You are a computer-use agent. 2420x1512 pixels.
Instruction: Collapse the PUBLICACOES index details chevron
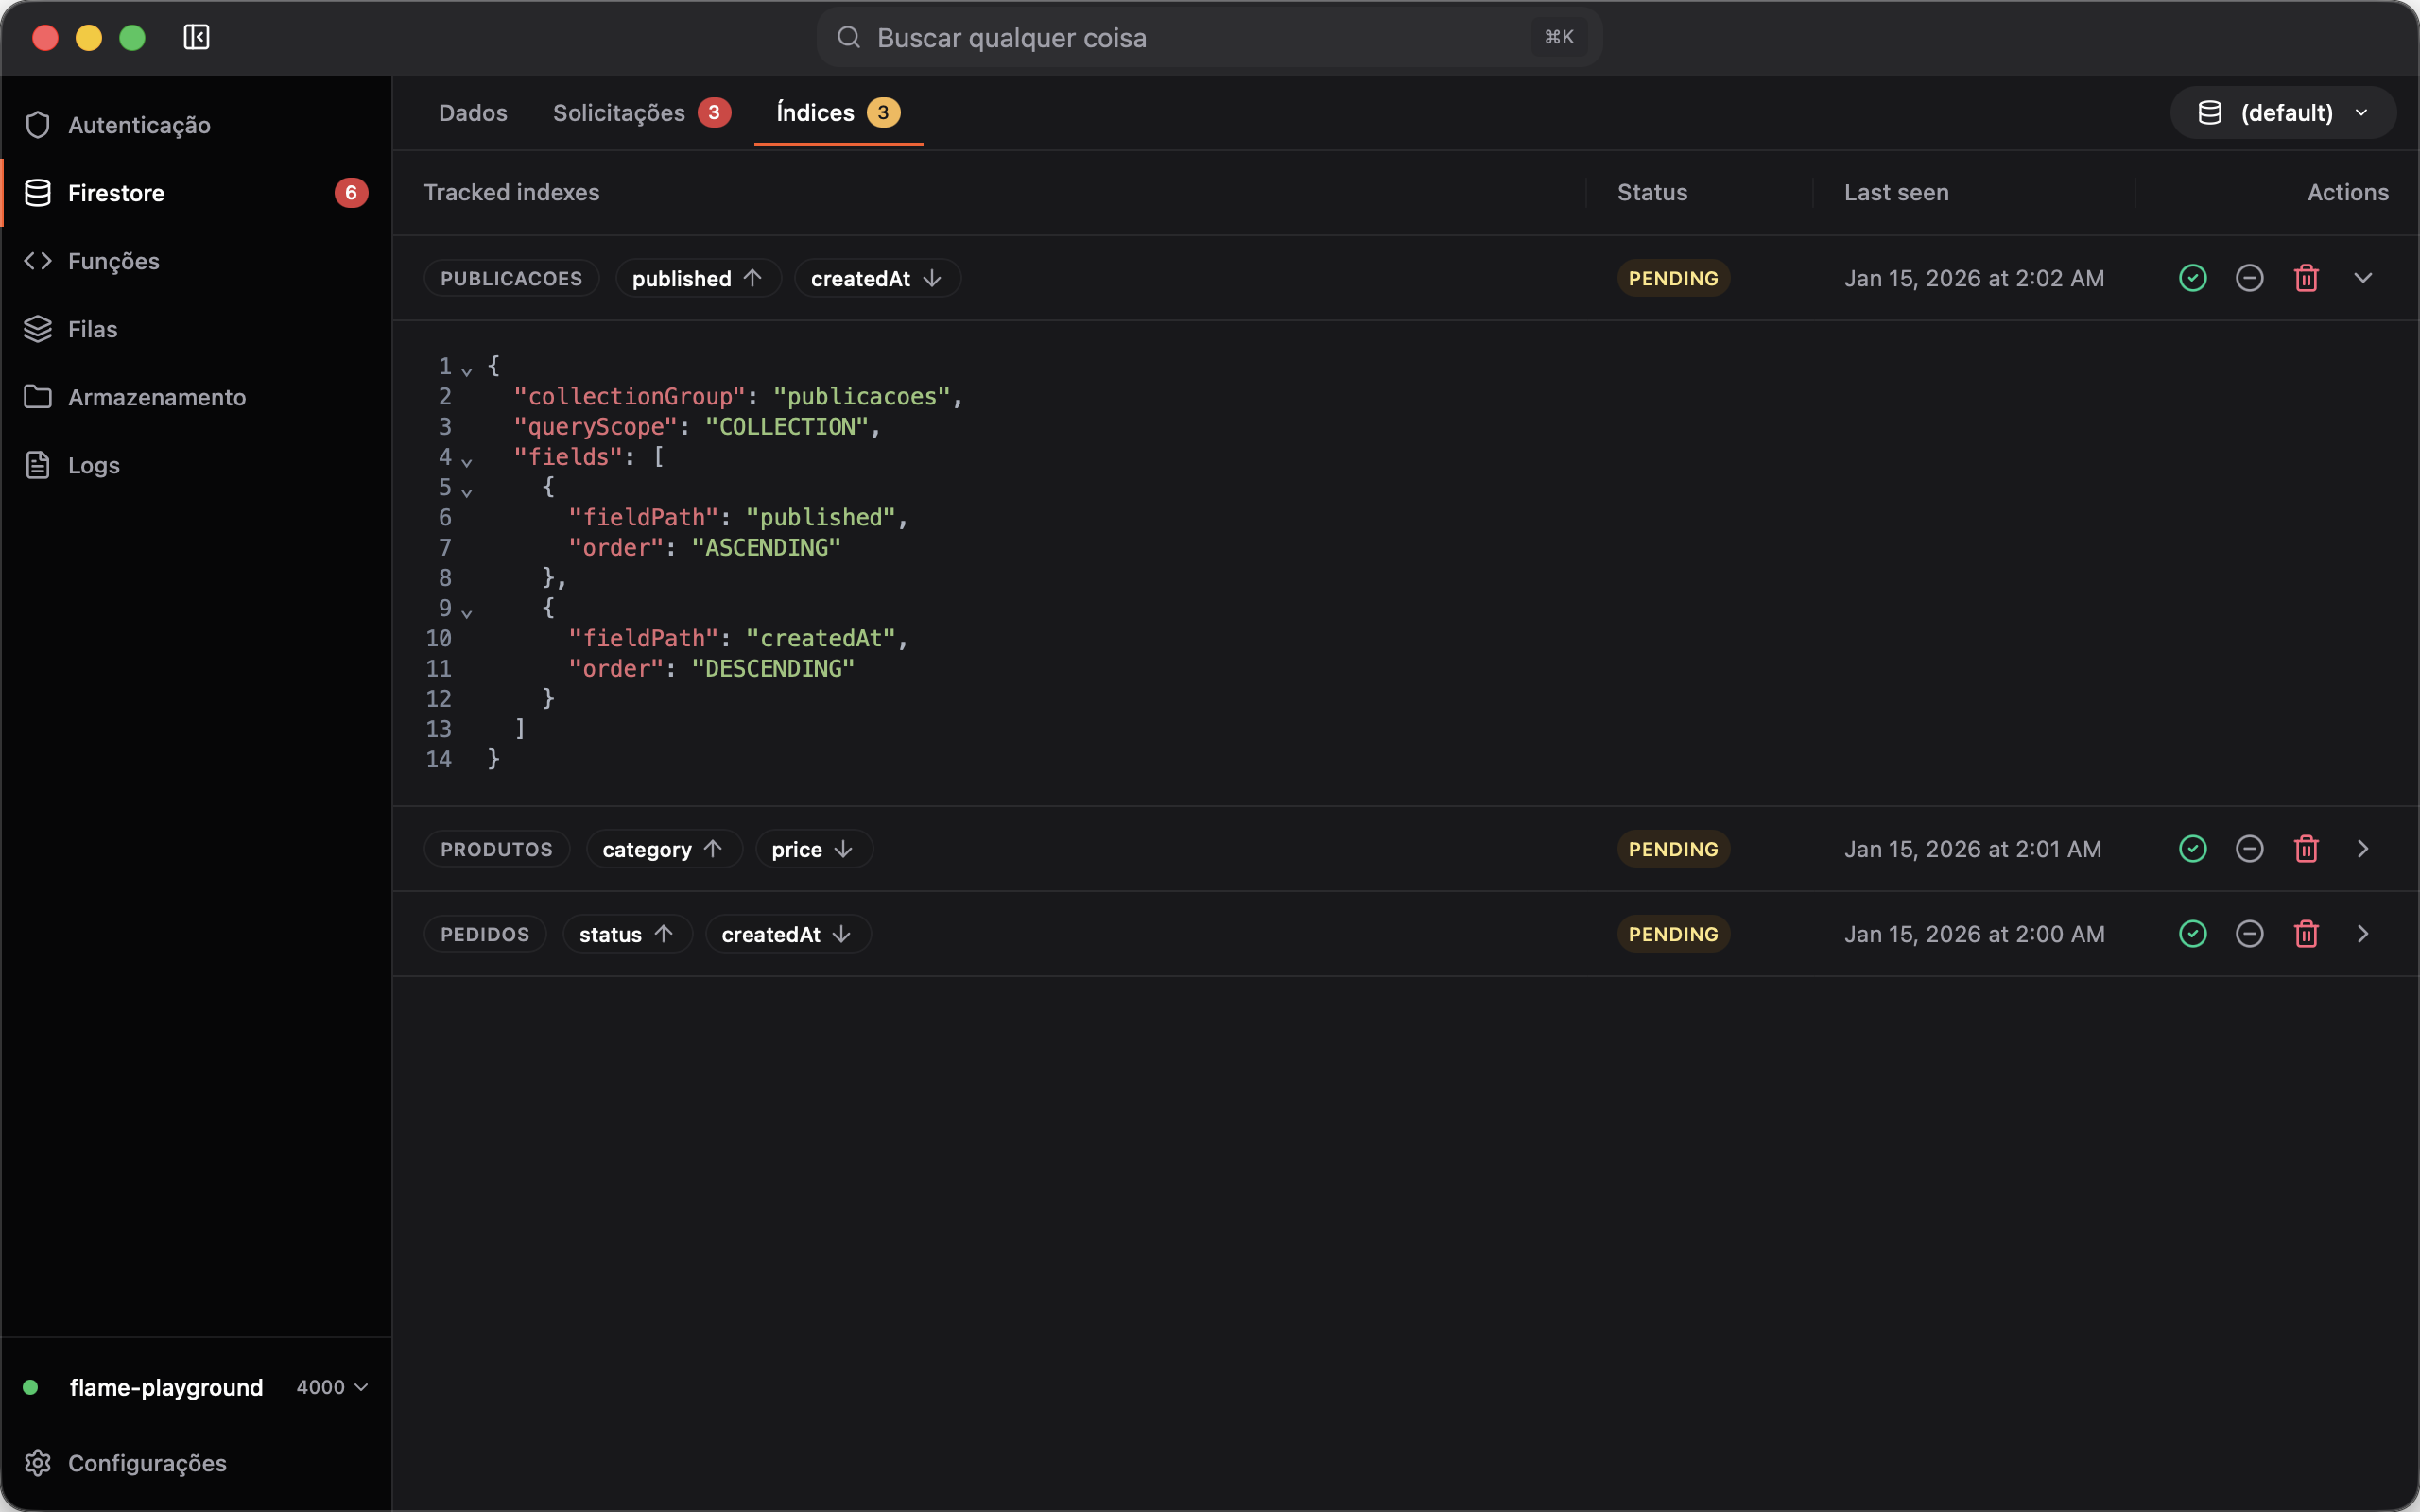tap(2363, 278)
